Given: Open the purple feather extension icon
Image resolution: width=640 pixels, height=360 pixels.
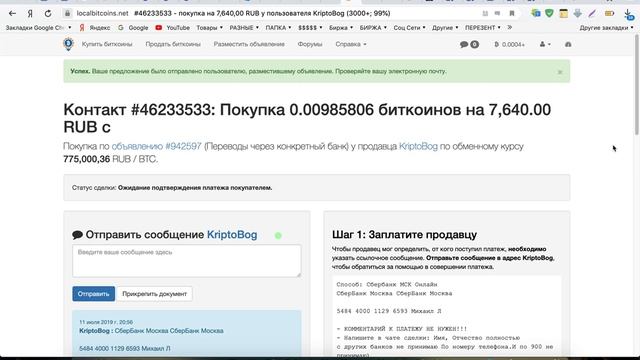Looking at the screenshot, I should 592,13.
